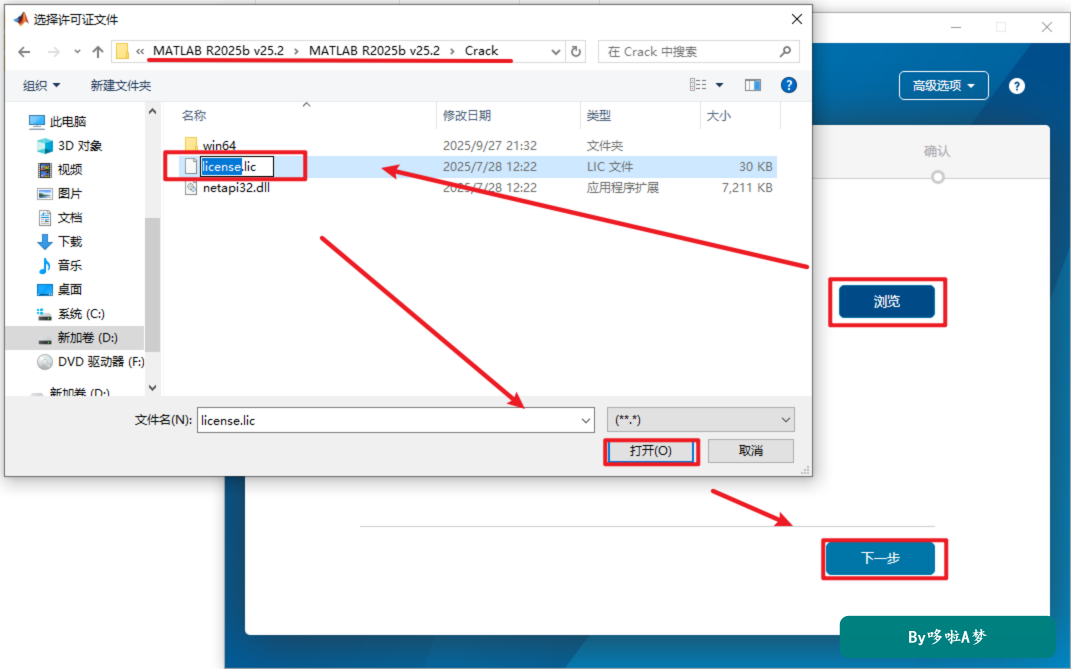Screen dimensions: 1071x669
Task: Open file dialog help icon
Action: point(789,85)
